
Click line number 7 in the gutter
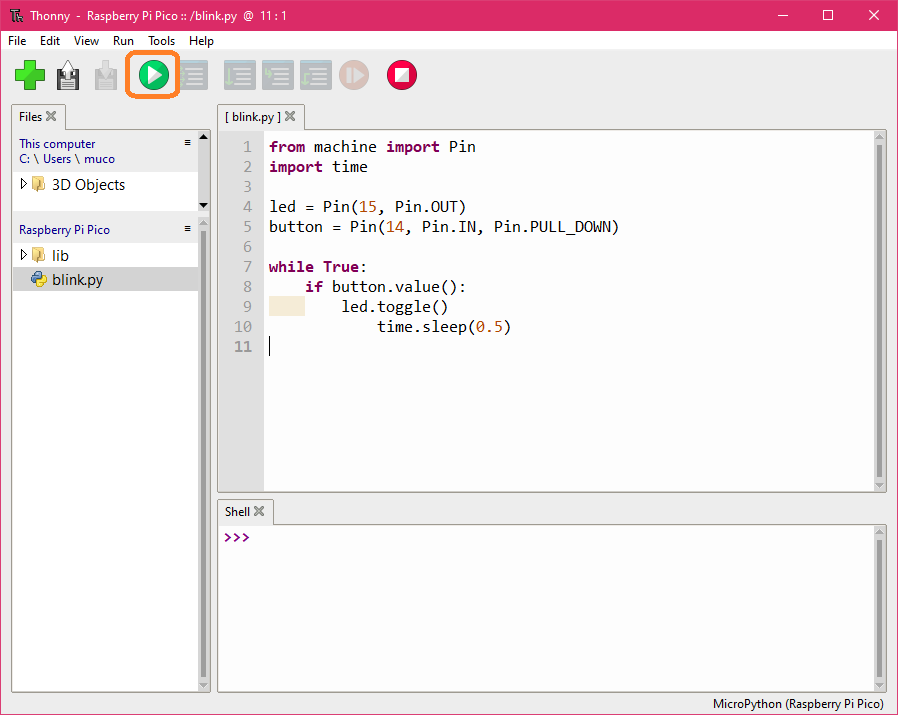pos(247,266)
